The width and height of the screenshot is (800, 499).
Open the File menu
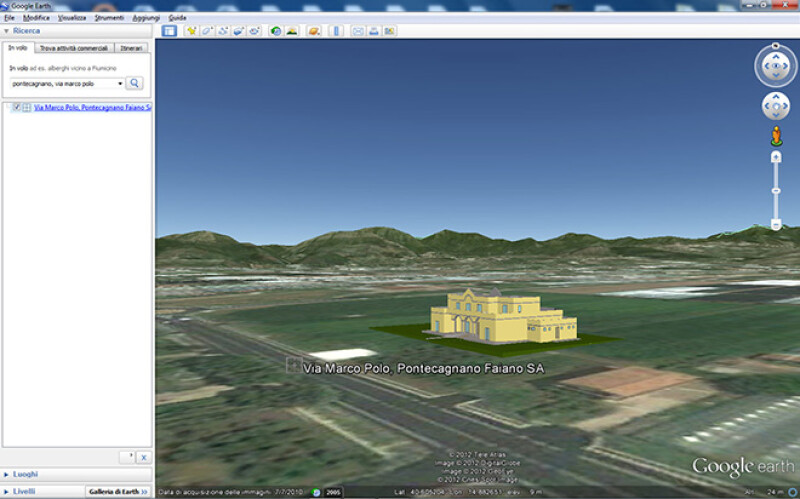9,18
